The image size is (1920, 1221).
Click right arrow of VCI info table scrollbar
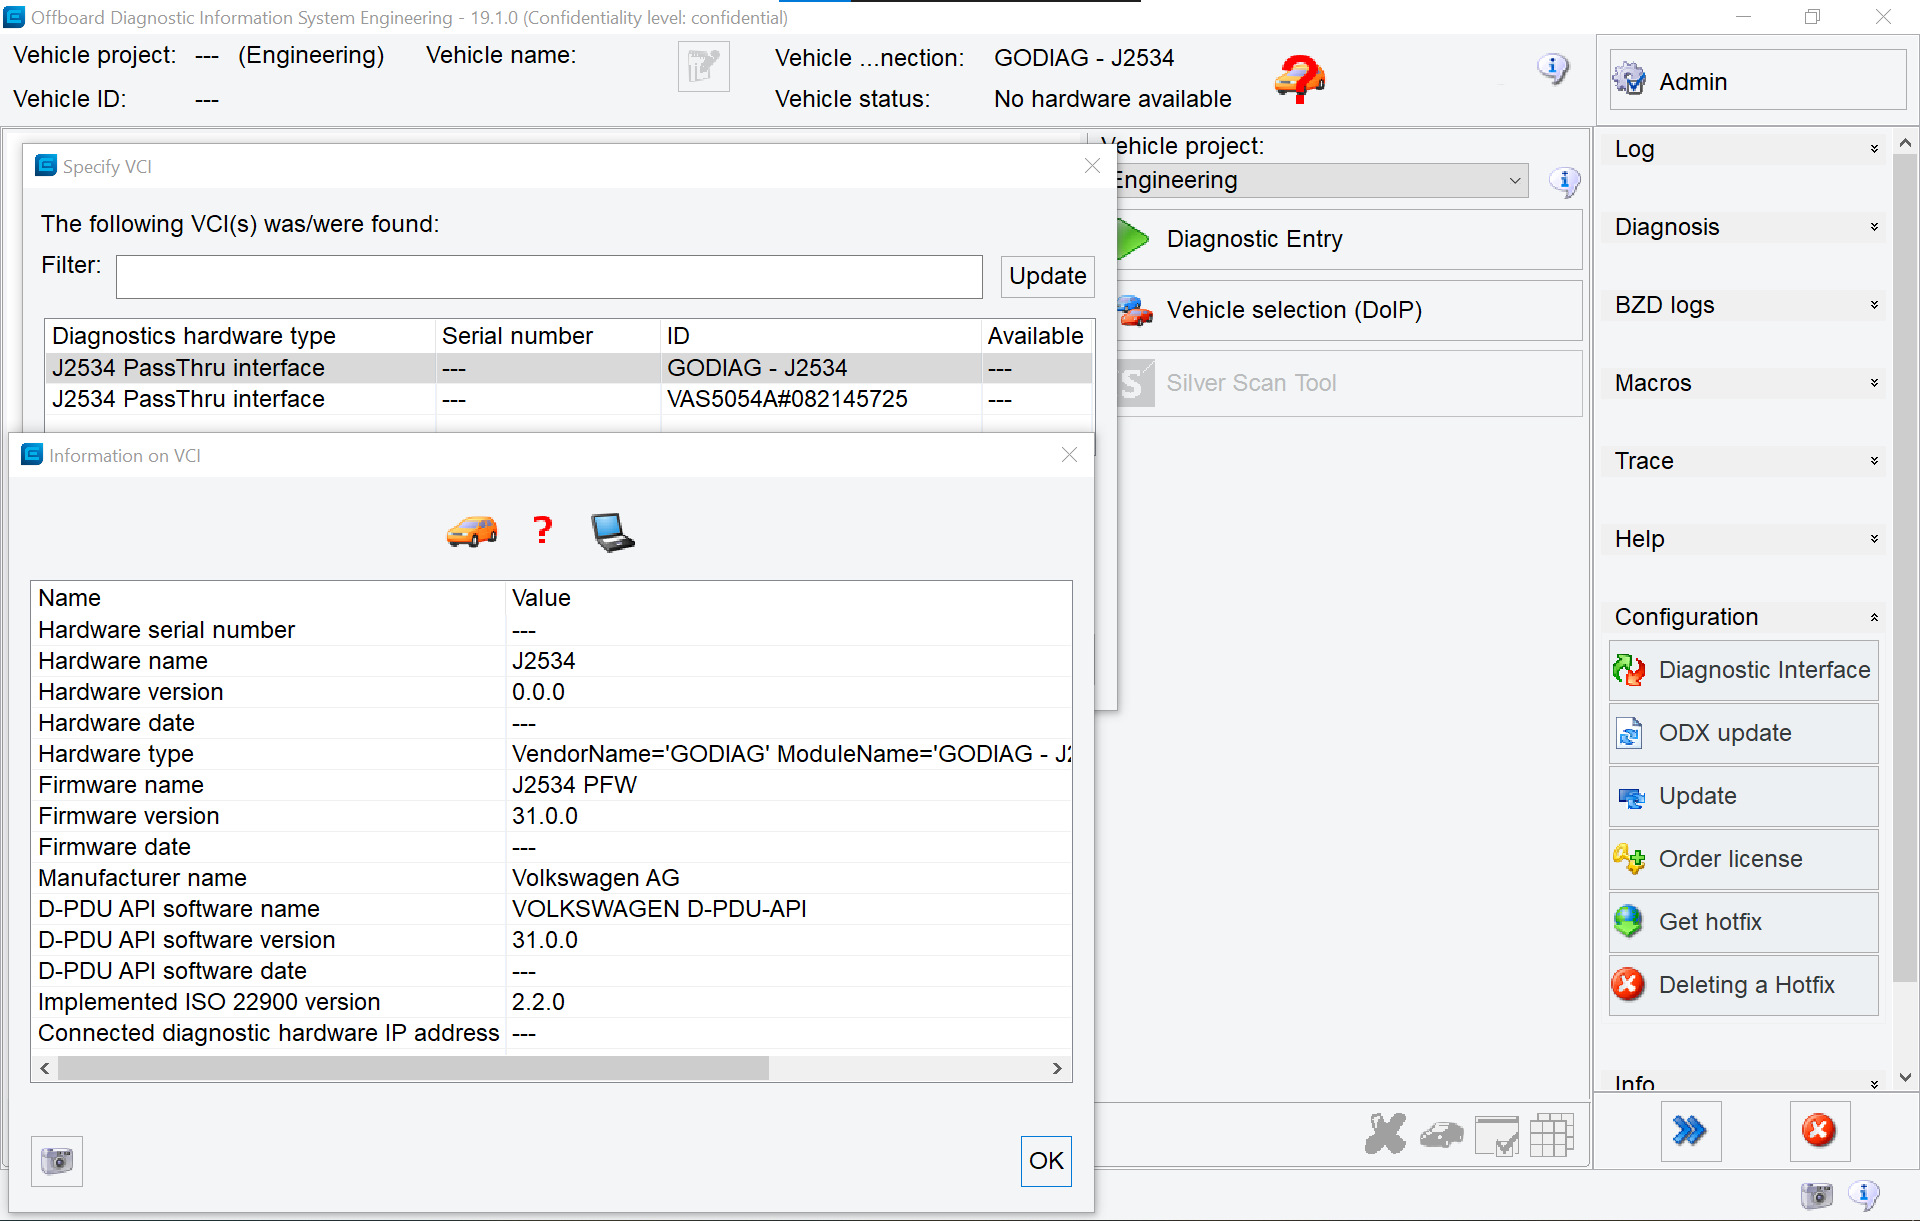[1057, 1068]
